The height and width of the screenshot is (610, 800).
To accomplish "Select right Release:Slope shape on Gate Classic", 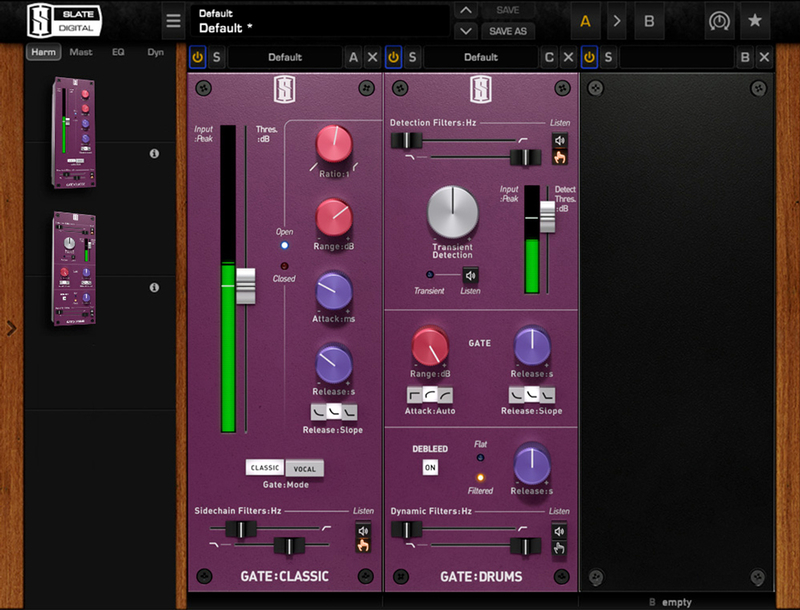I will tap(349, 412).
